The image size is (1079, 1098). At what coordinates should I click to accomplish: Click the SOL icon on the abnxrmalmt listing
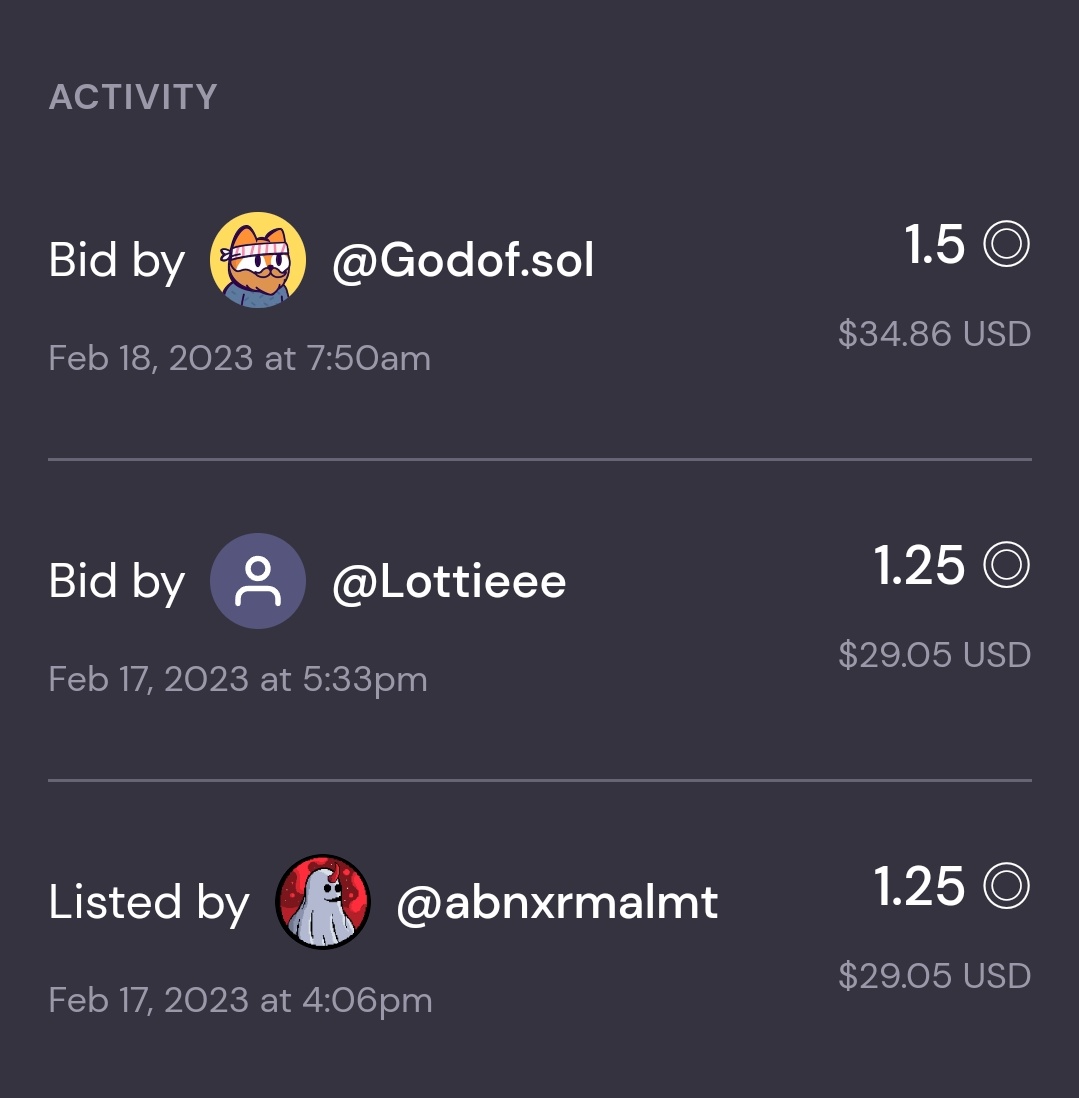coord(1006,887)
